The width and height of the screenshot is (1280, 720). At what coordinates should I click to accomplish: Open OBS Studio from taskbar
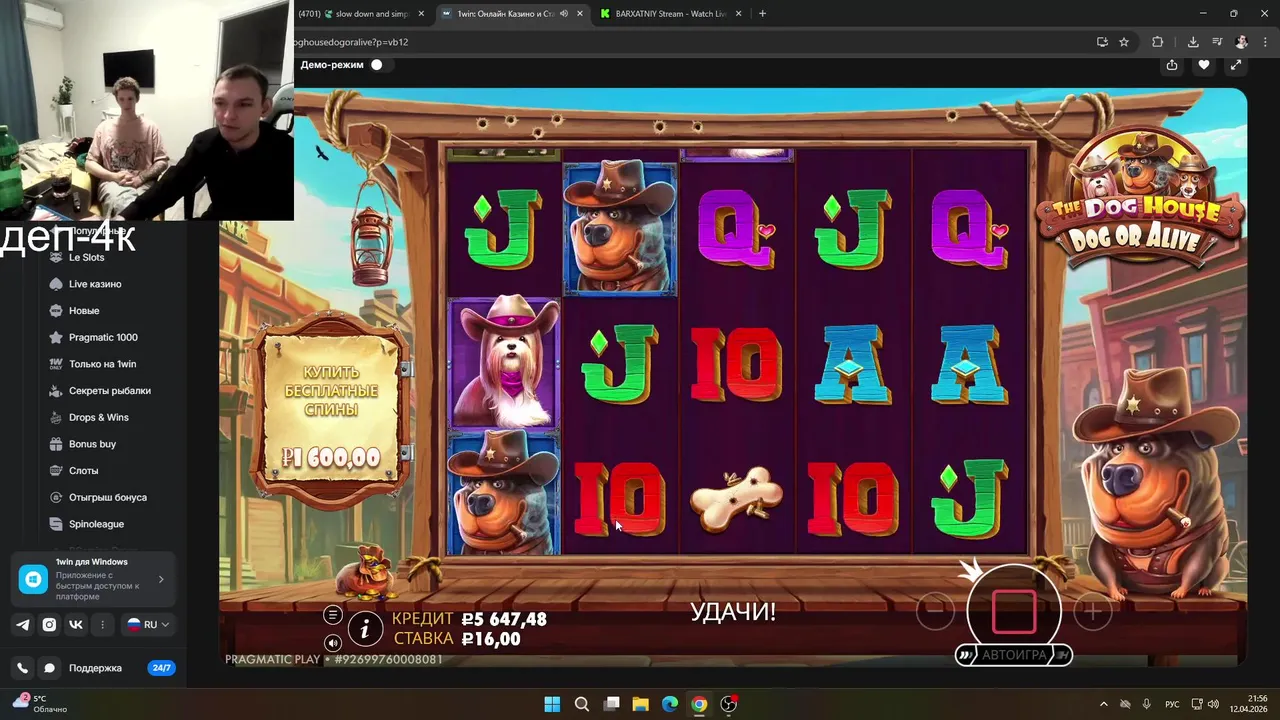[729, 704]
